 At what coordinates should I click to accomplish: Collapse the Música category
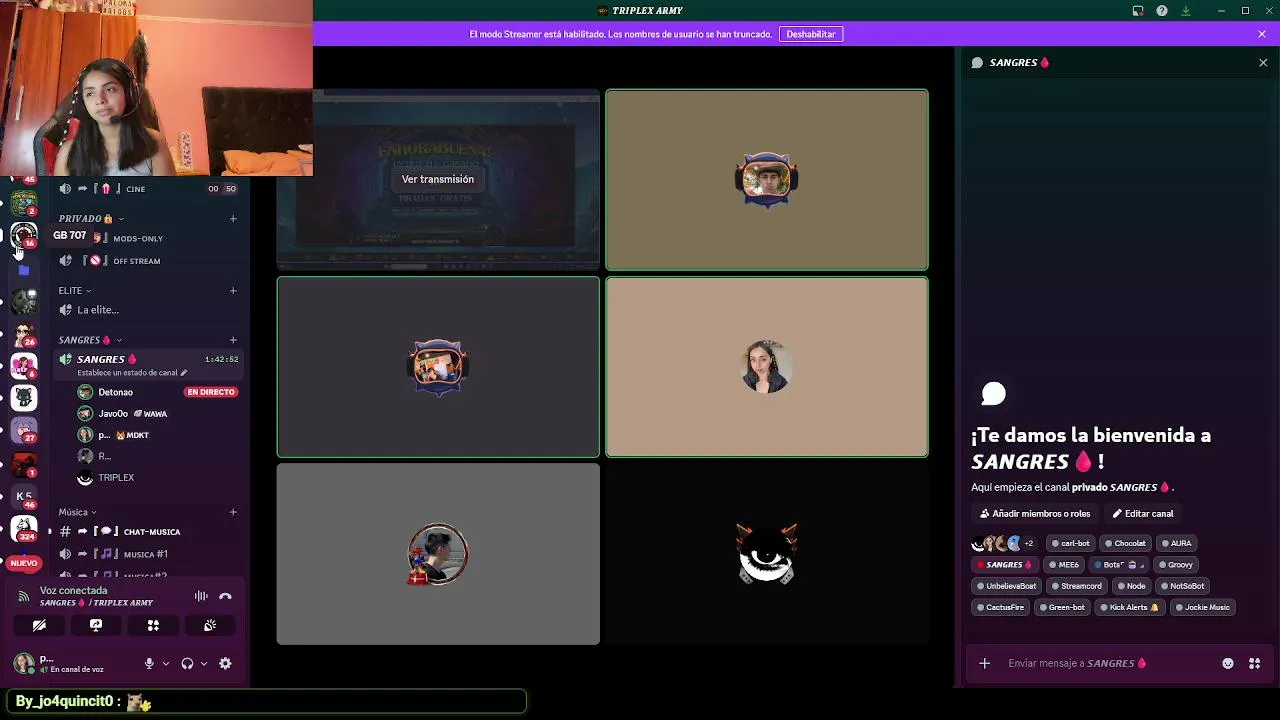tap(77, 511)
